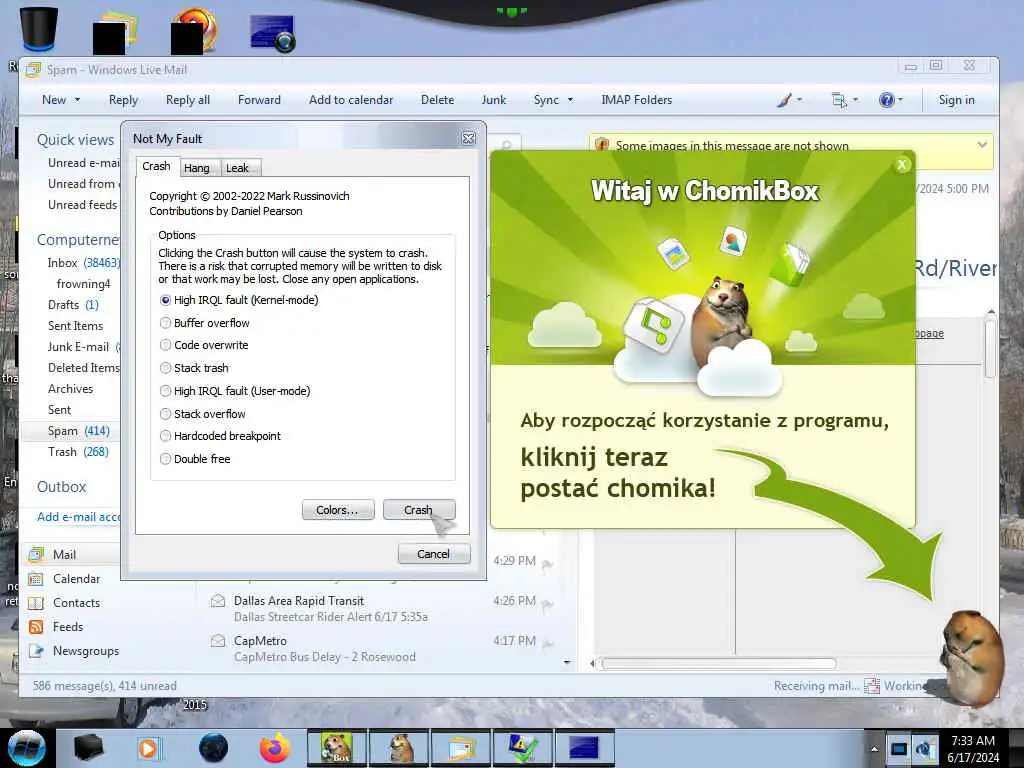This screenshot has height=768, width=1024.
Task: Click Add e-mail account link
Action: pyautogui.click(x=78, y=517)
